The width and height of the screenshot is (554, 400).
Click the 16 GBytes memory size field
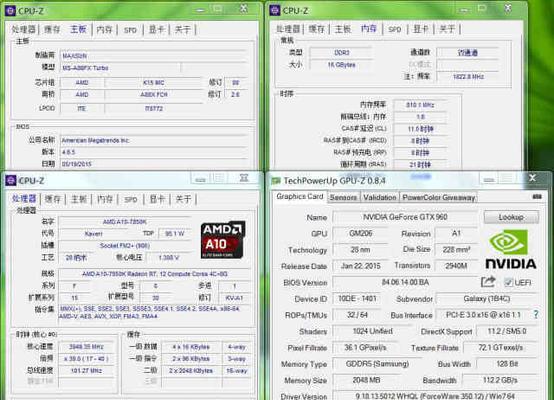coord(341,65)
